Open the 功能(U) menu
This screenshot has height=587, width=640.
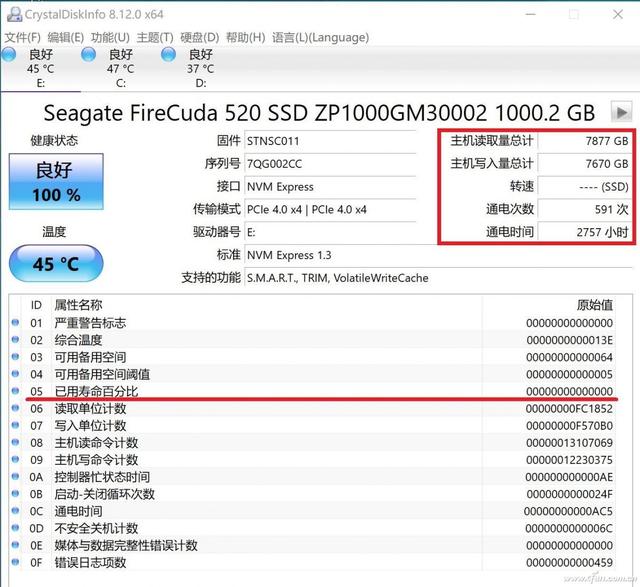pyautogui.click(x=110, y=38)
